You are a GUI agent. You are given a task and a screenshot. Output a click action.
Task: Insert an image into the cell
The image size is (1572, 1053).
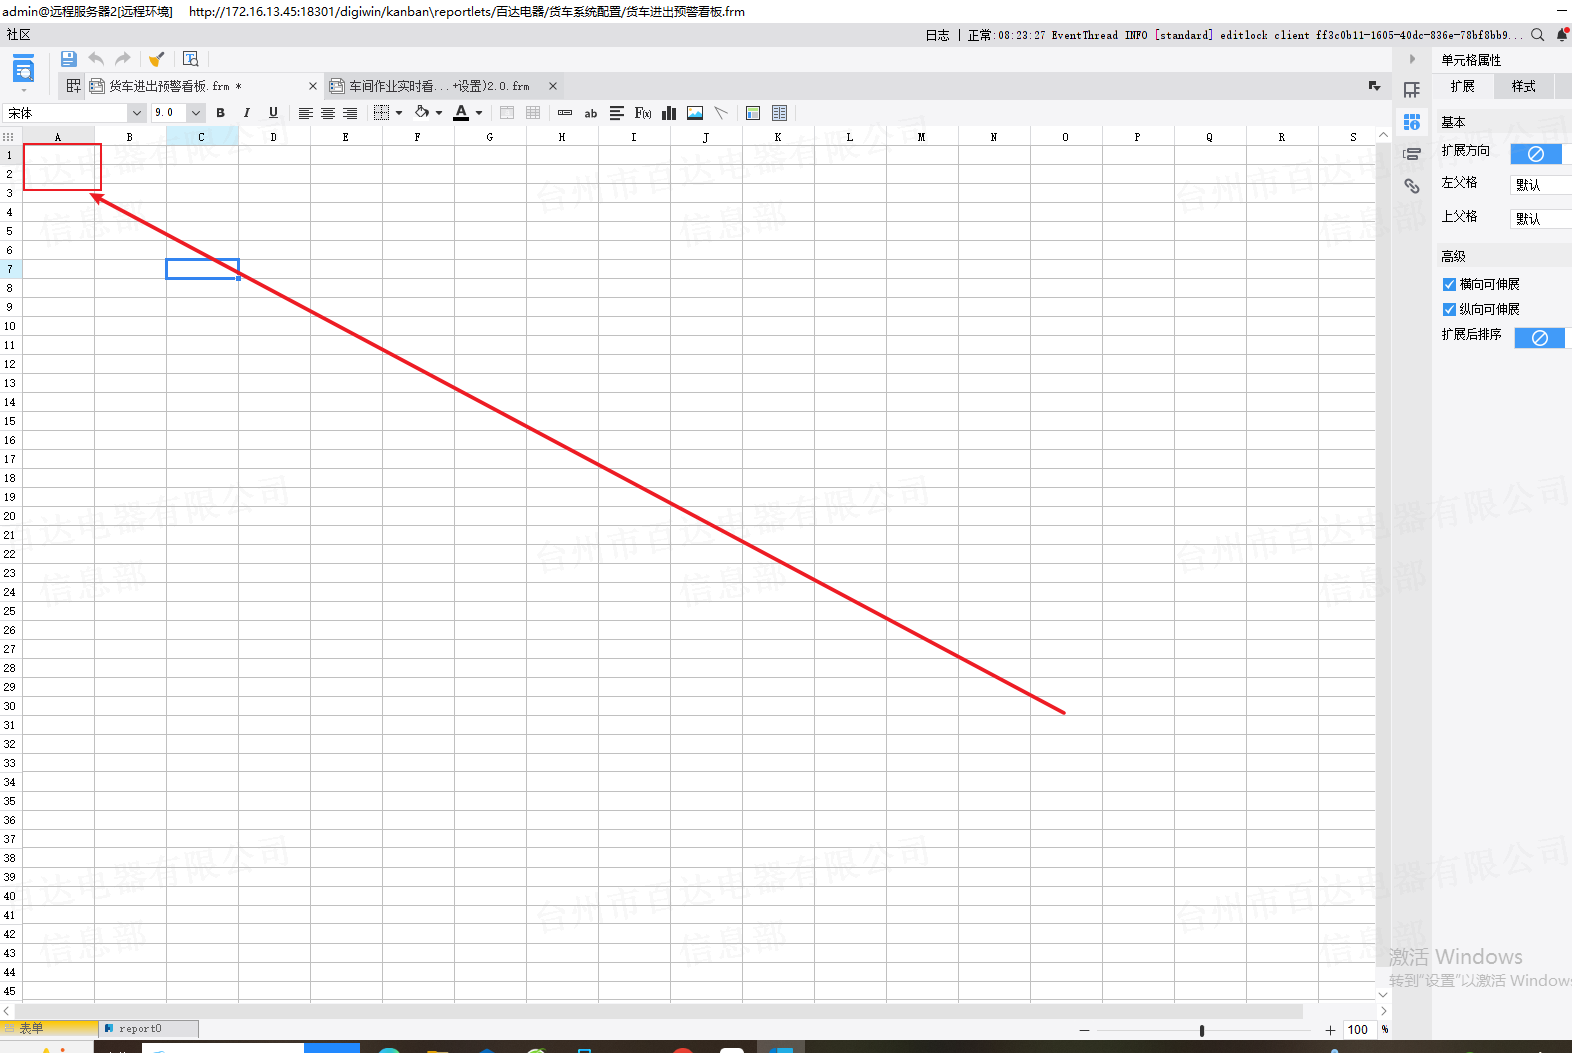click(695, 113)
